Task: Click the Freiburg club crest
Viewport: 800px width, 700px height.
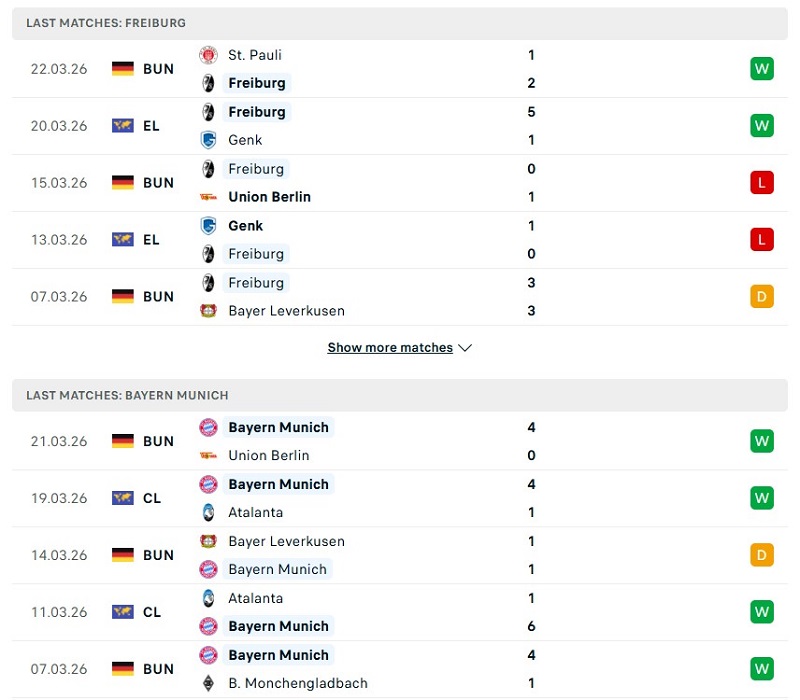Action: click(208, 83)
